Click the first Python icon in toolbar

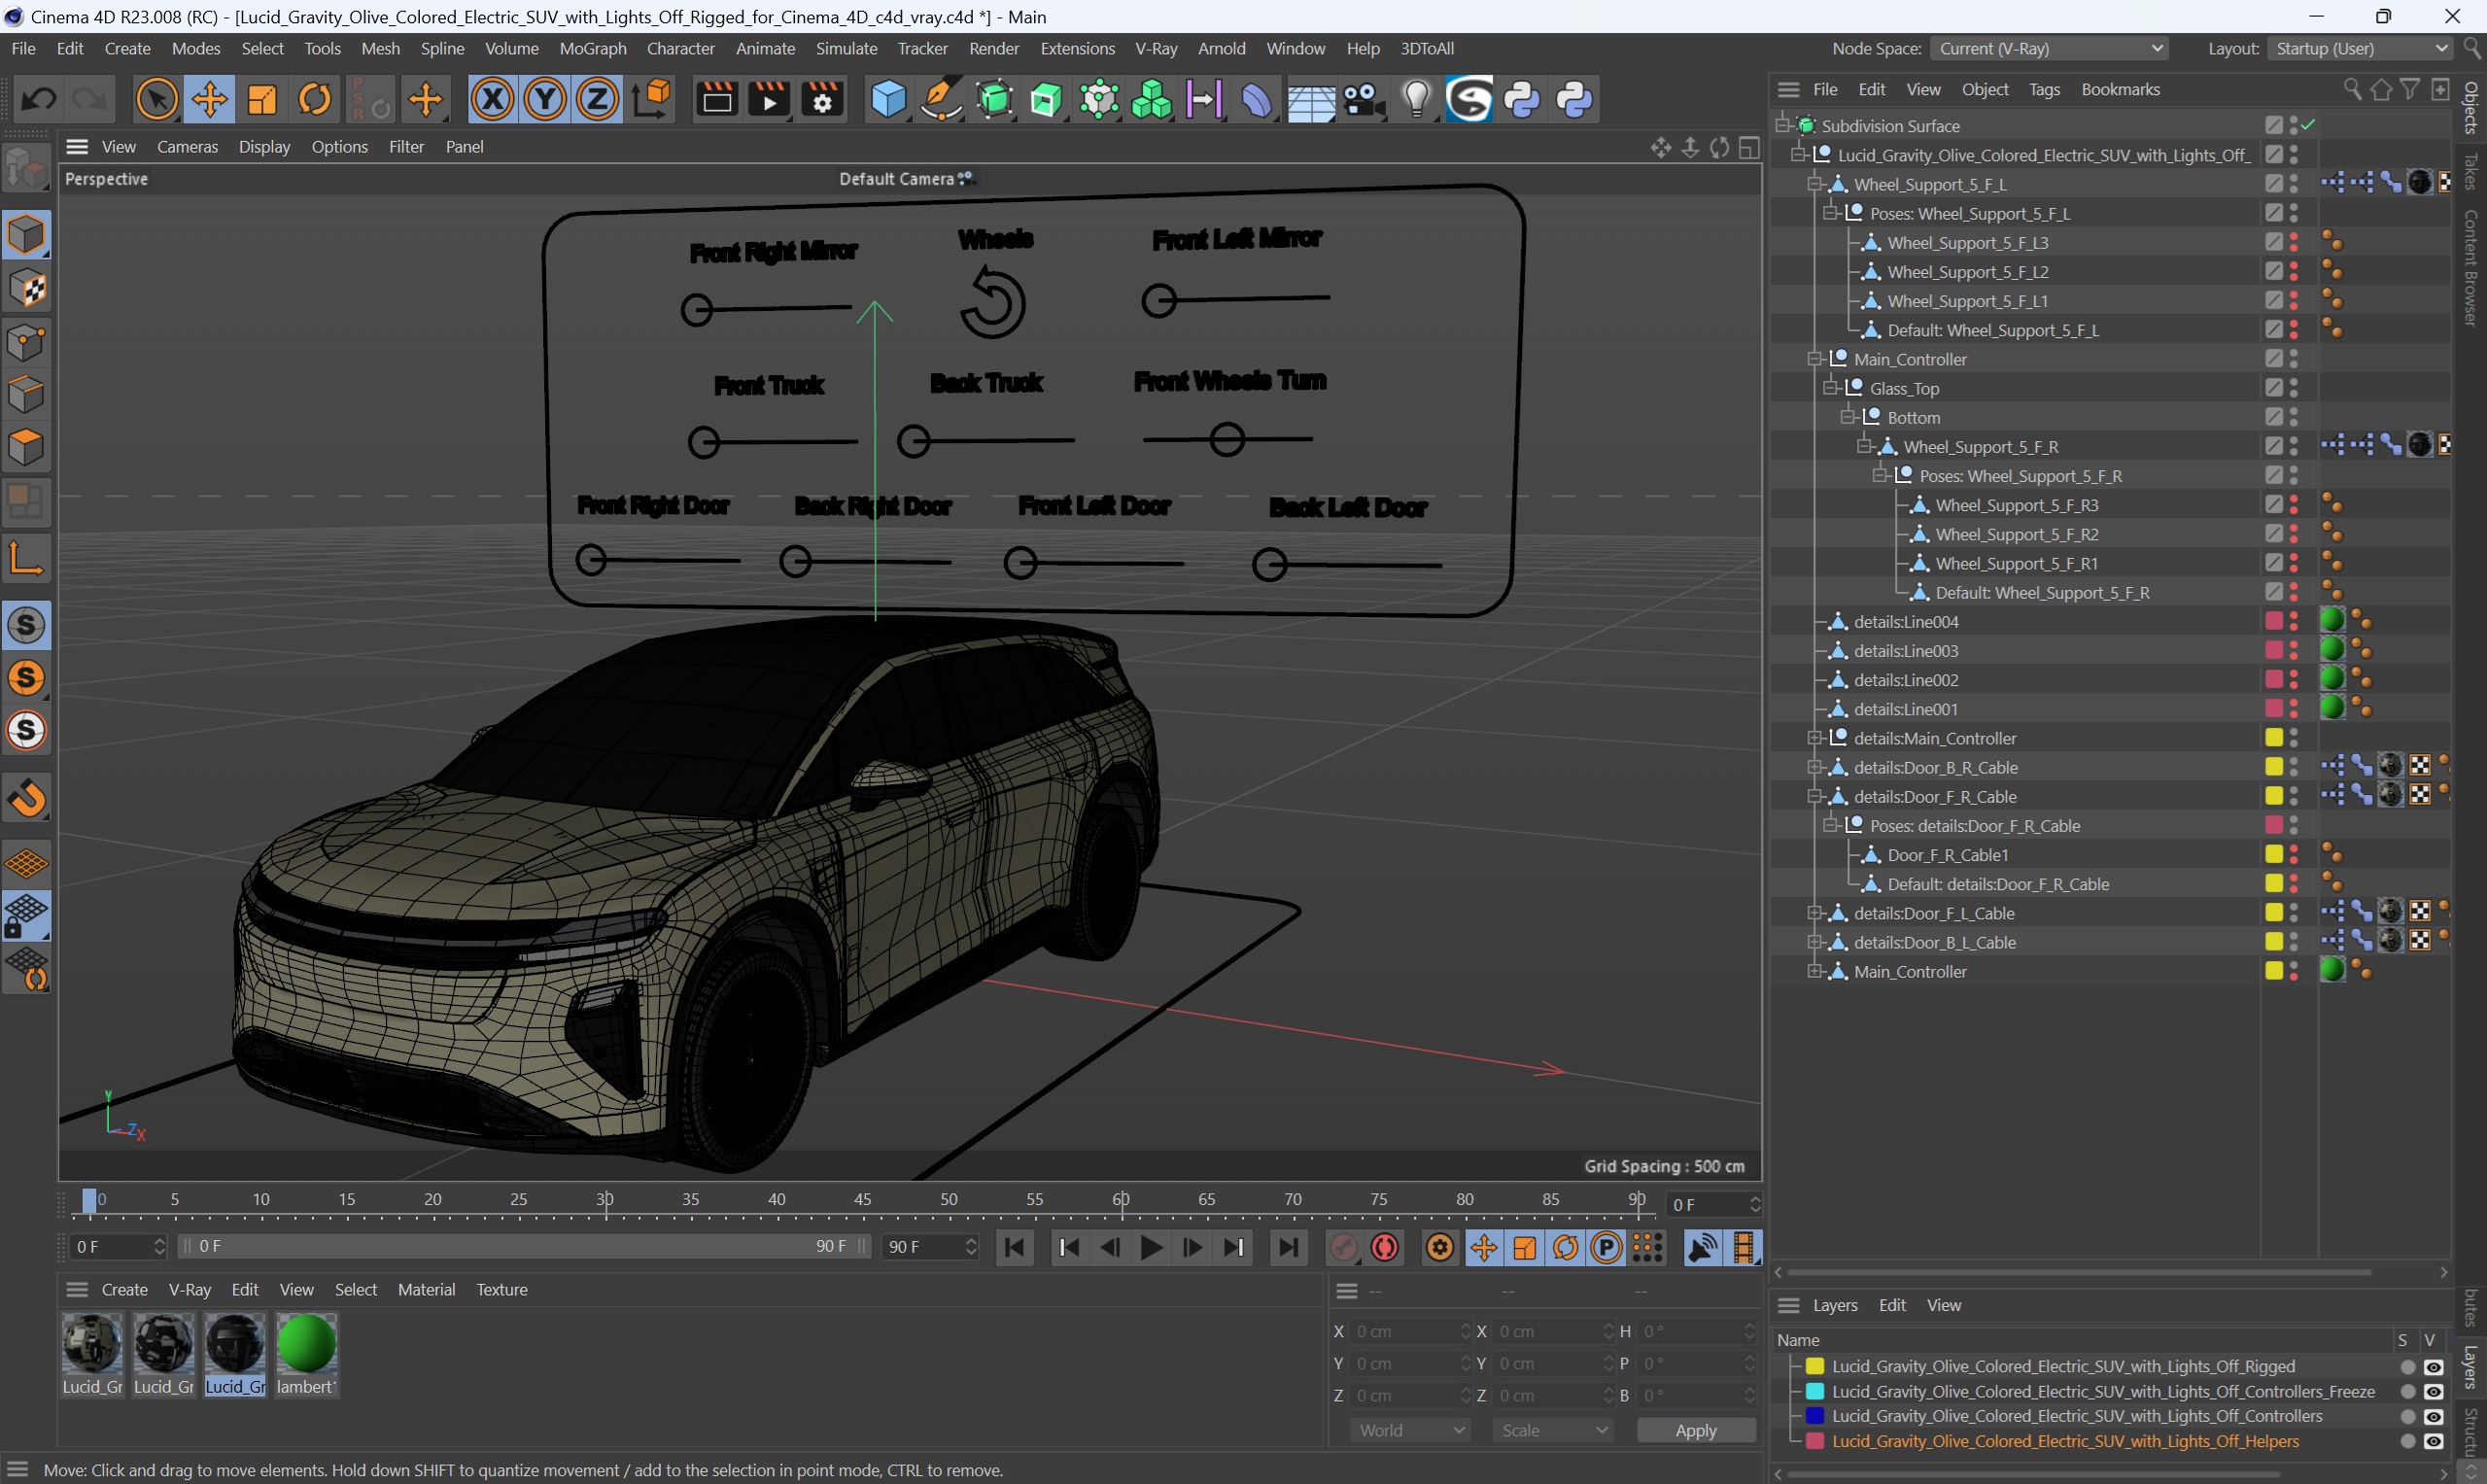tap(1523, 99)
